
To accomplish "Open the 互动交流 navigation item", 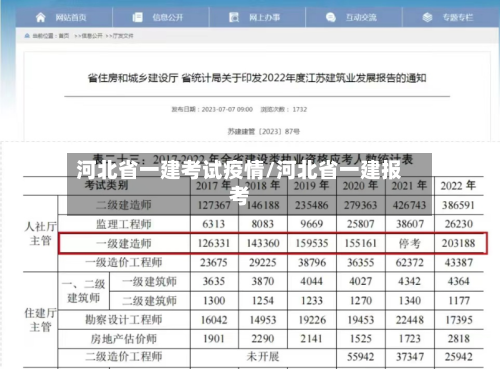I will [361, 17].
